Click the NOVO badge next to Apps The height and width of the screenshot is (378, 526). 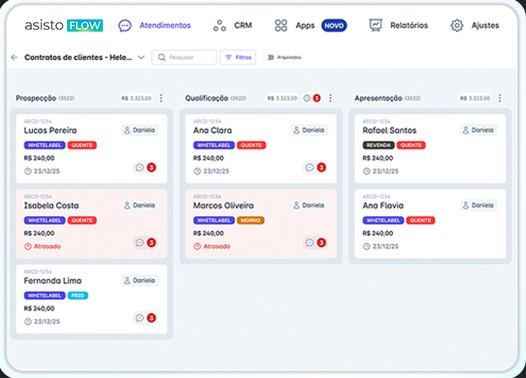334,25
